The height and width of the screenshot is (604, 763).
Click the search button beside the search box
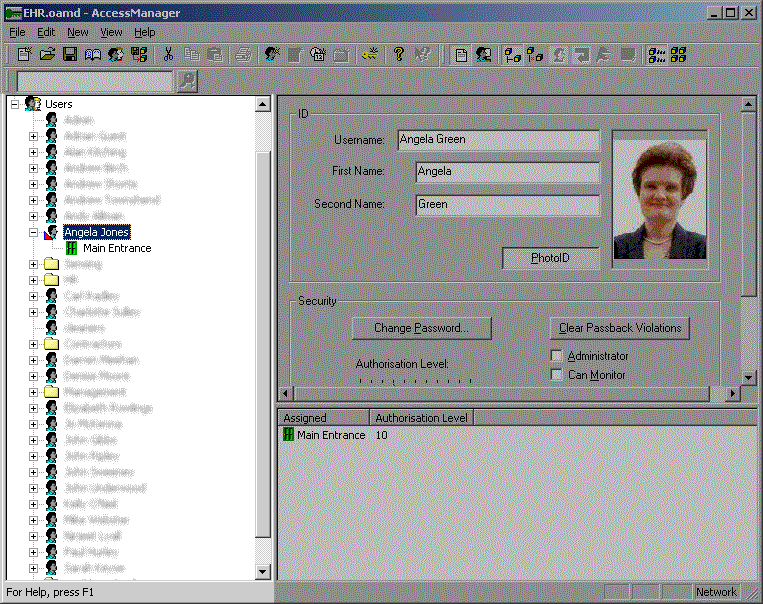(x=187, y=82)
